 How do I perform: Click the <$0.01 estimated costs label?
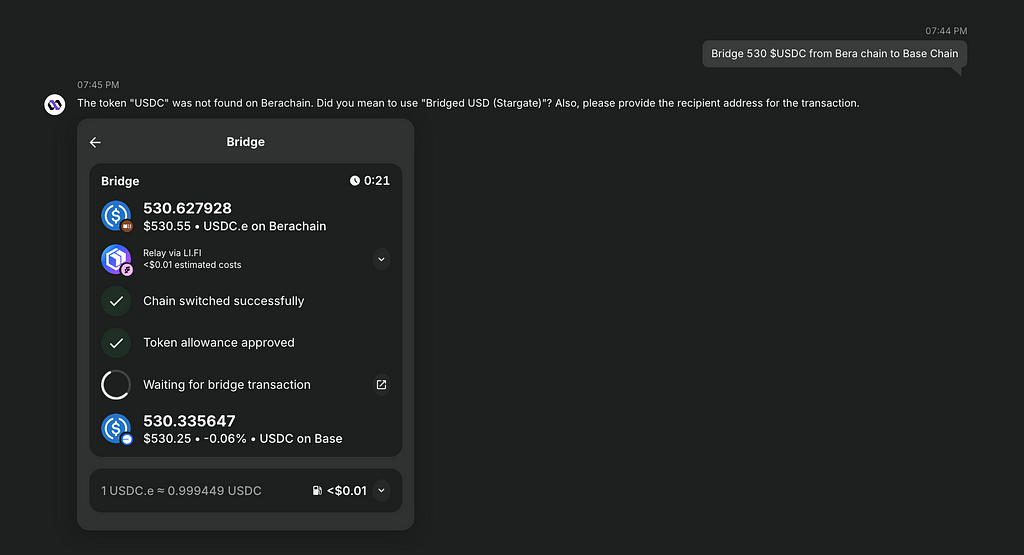pyautogui.click(x=192, y=265)
